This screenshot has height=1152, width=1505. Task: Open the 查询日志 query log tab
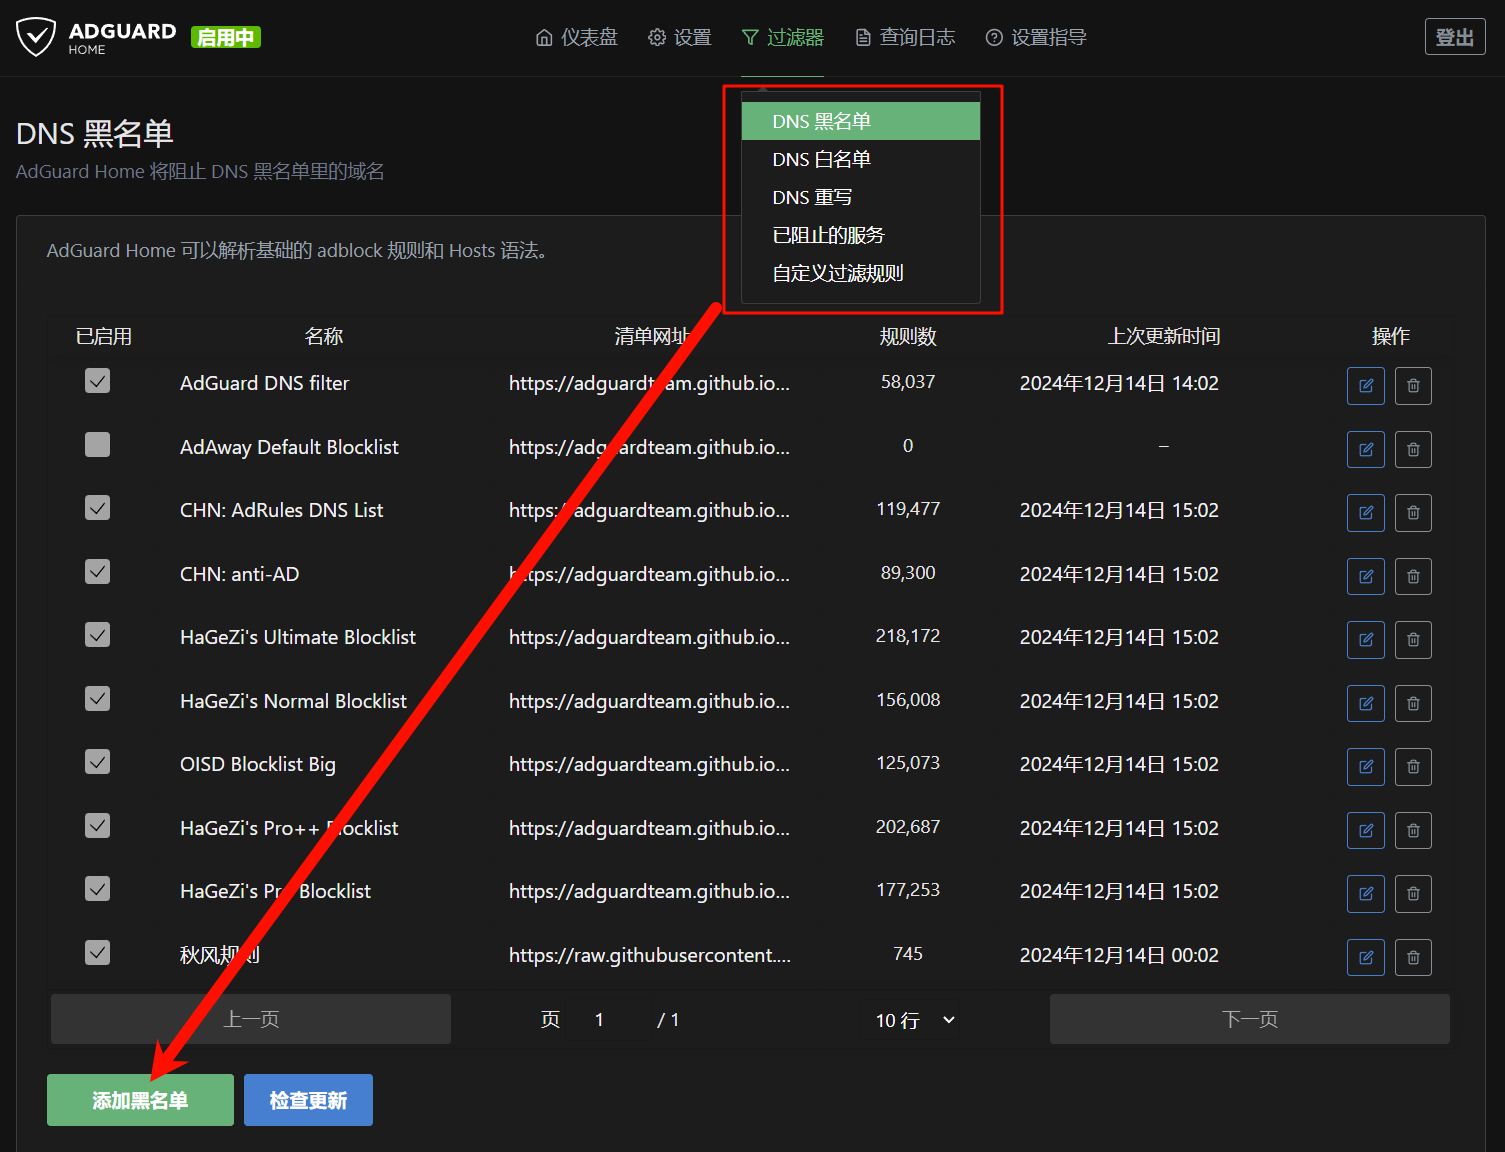(x=905, y=38)
